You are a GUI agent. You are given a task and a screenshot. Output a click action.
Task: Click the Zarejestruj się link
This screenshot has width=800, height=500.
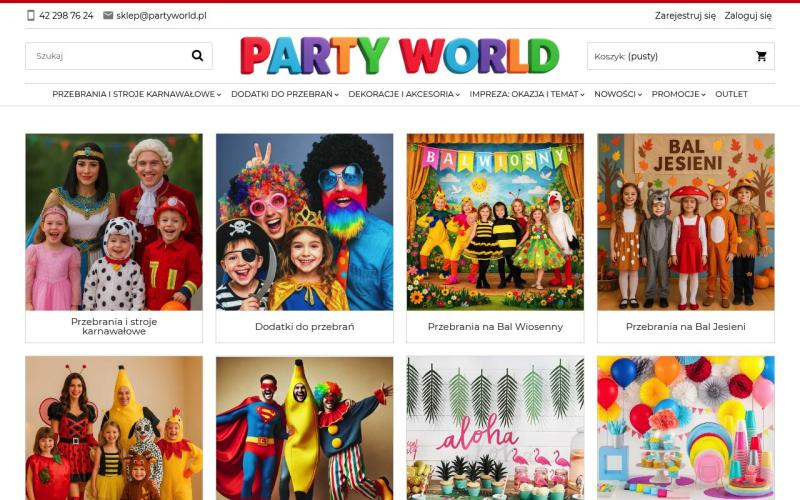point(685,16)
